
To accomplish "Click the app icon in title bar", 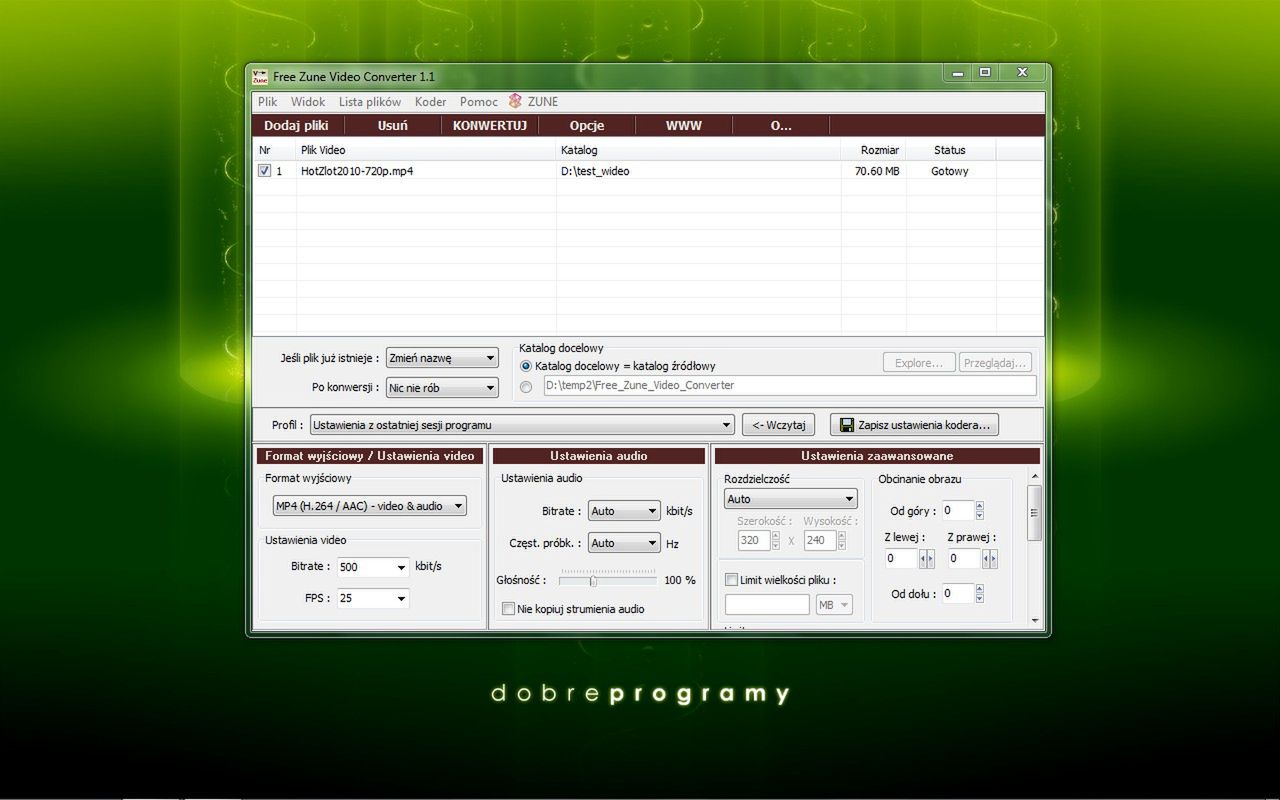I will click(260, 76).
